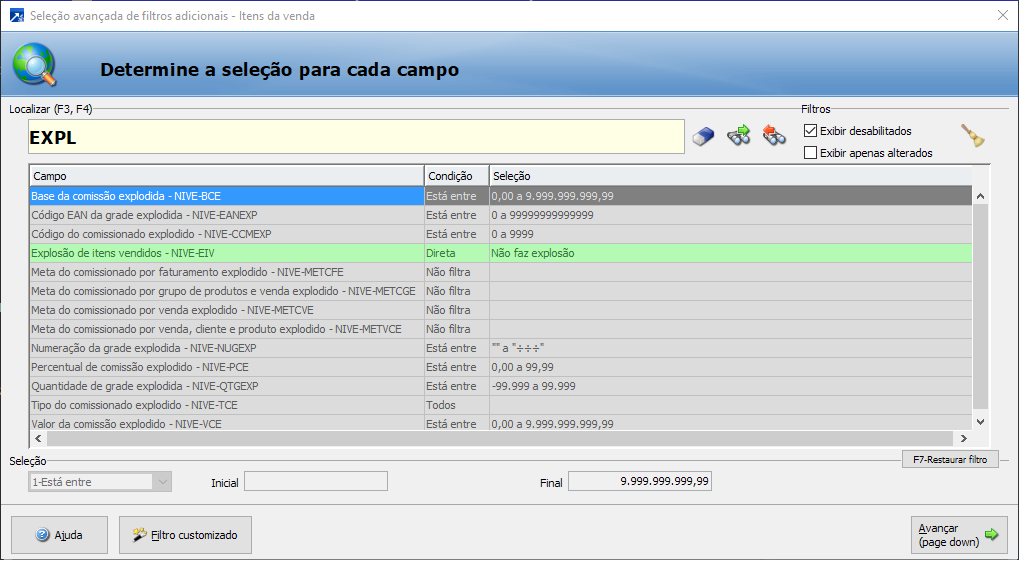This screenshot has height=567, width=1033.
Task: Select row Código do comissionado explodido
Action: point(501,234)
